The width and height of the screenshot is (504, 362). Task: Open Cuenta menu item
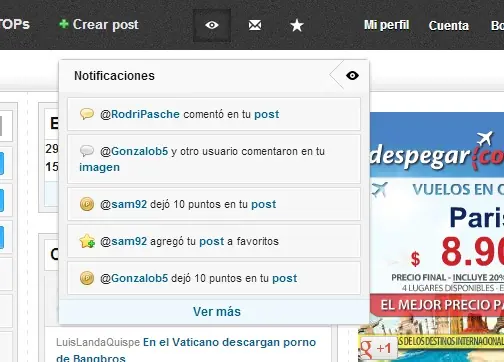449,26
